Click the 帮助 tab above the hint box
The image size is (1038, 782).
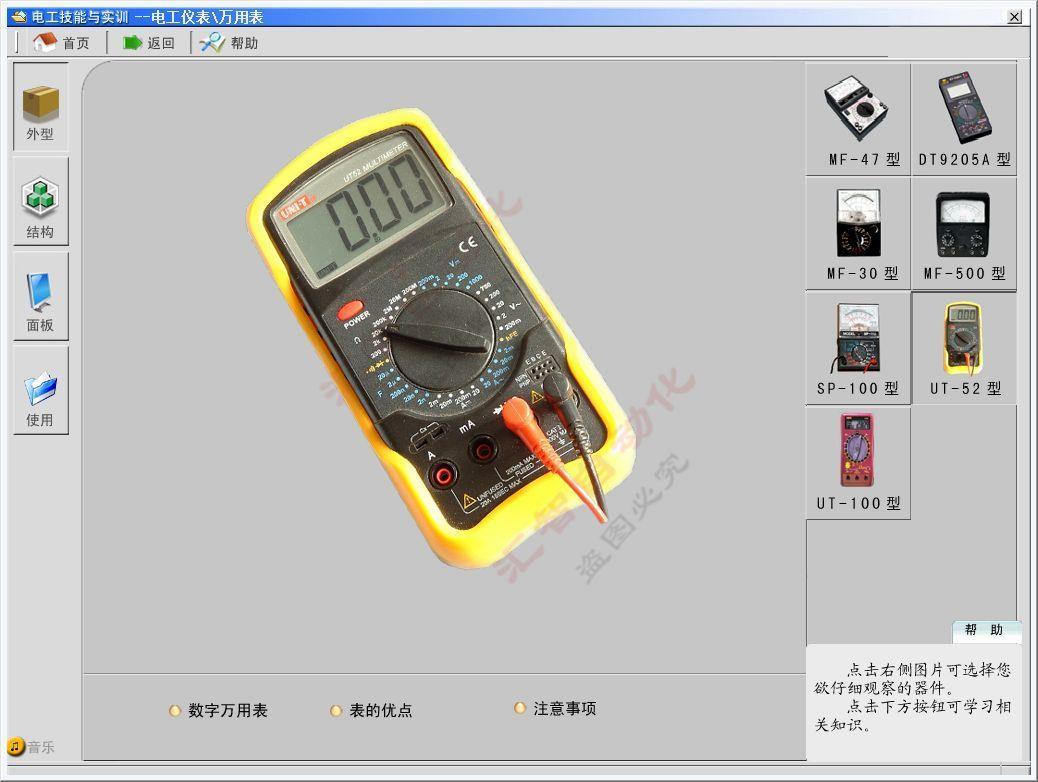[984, 630]
